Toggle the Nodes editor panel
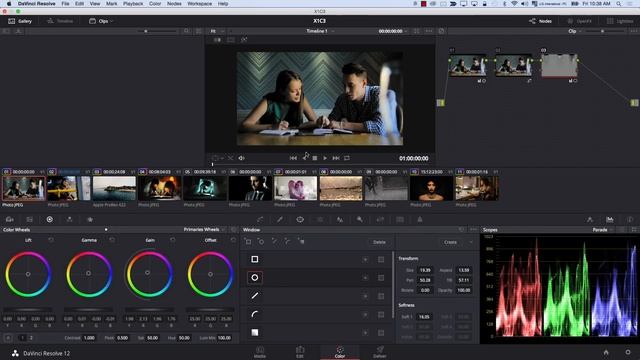The height and width of the screenshot is (360, 640). point(540,21)
